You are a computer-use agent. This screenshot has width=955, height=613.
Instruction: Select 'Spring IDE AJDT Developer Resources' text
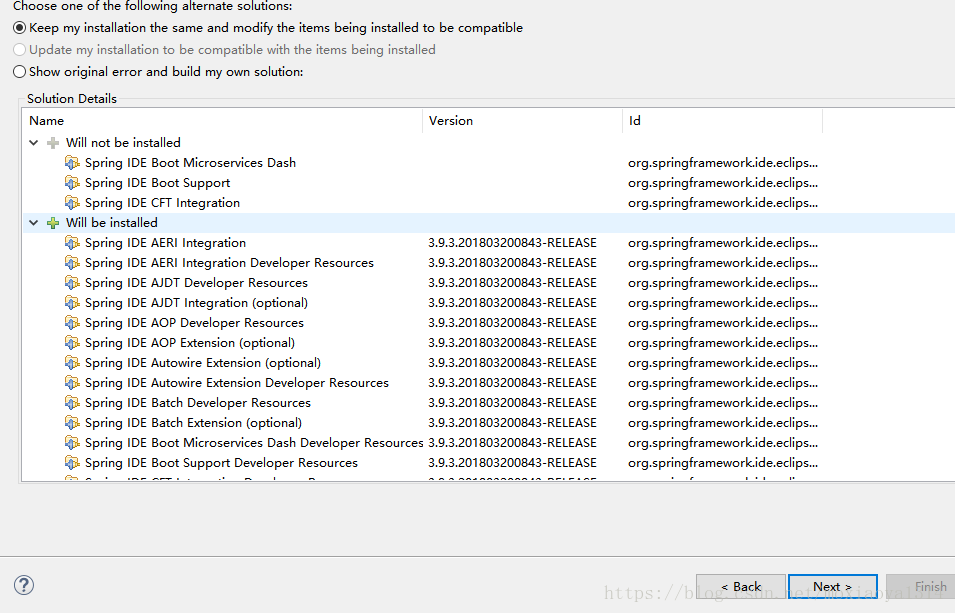(196, 283)
